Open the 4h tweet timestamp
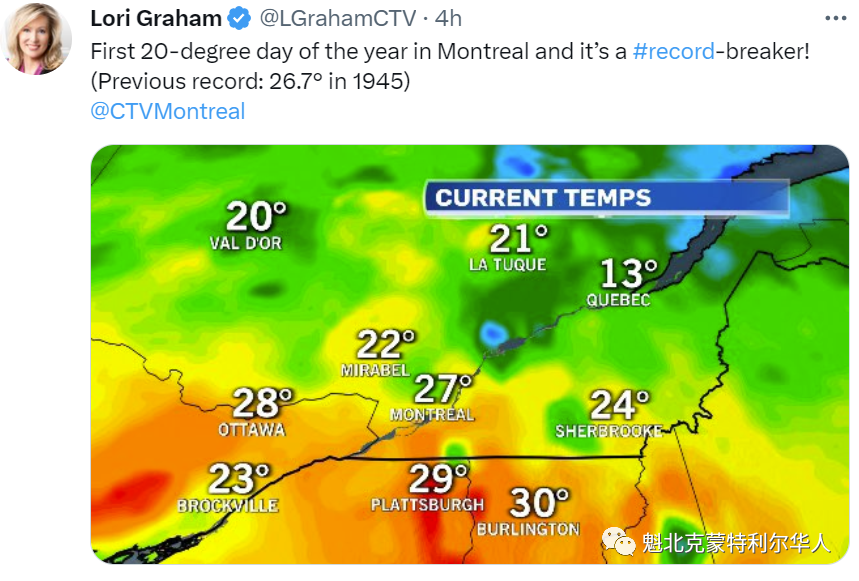 click(448, 19)
